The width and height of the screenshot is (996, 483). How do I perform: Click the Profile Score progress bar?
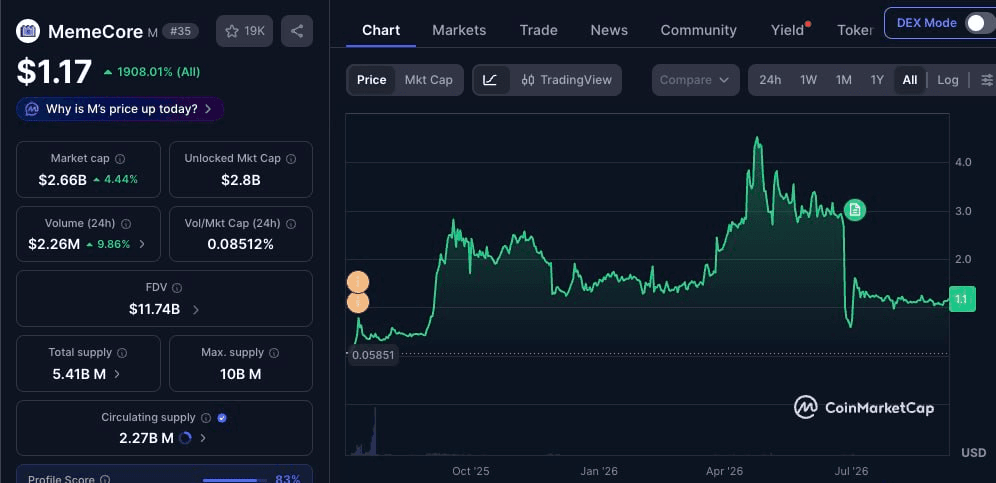point(234,480)
